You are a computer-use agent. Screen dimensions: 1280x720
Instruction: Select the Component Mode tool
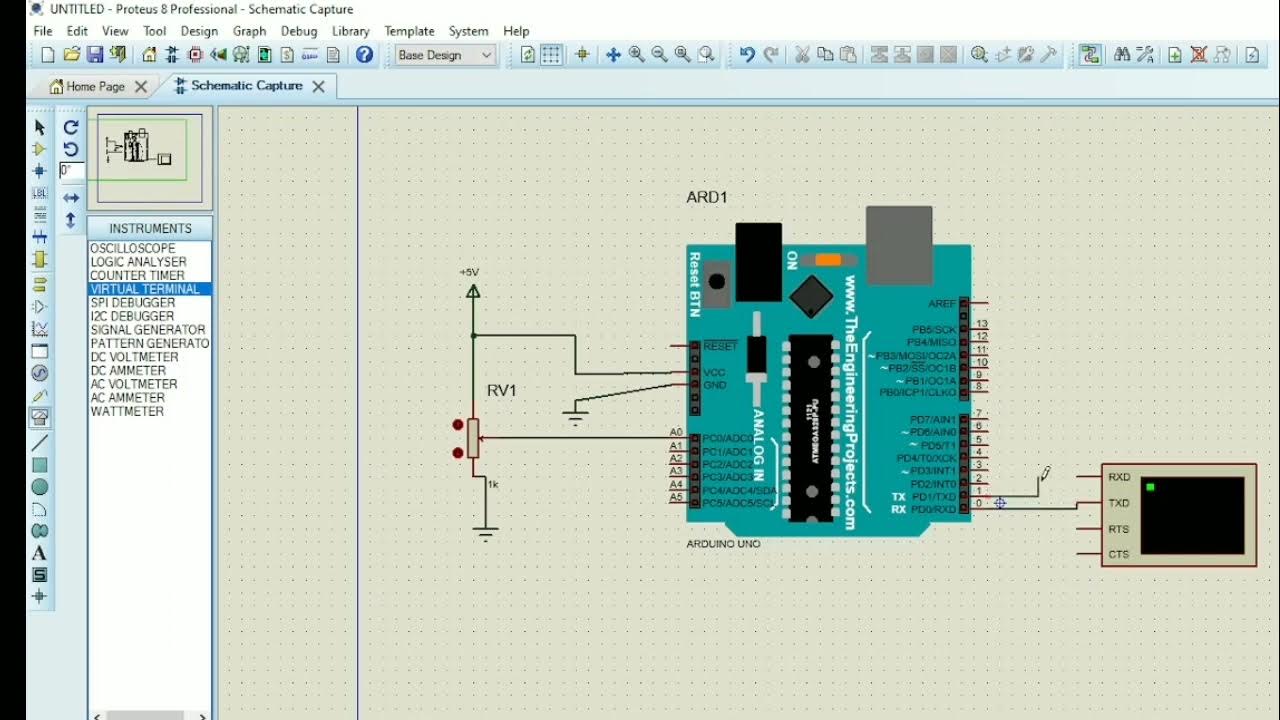[x=40, y=149]
